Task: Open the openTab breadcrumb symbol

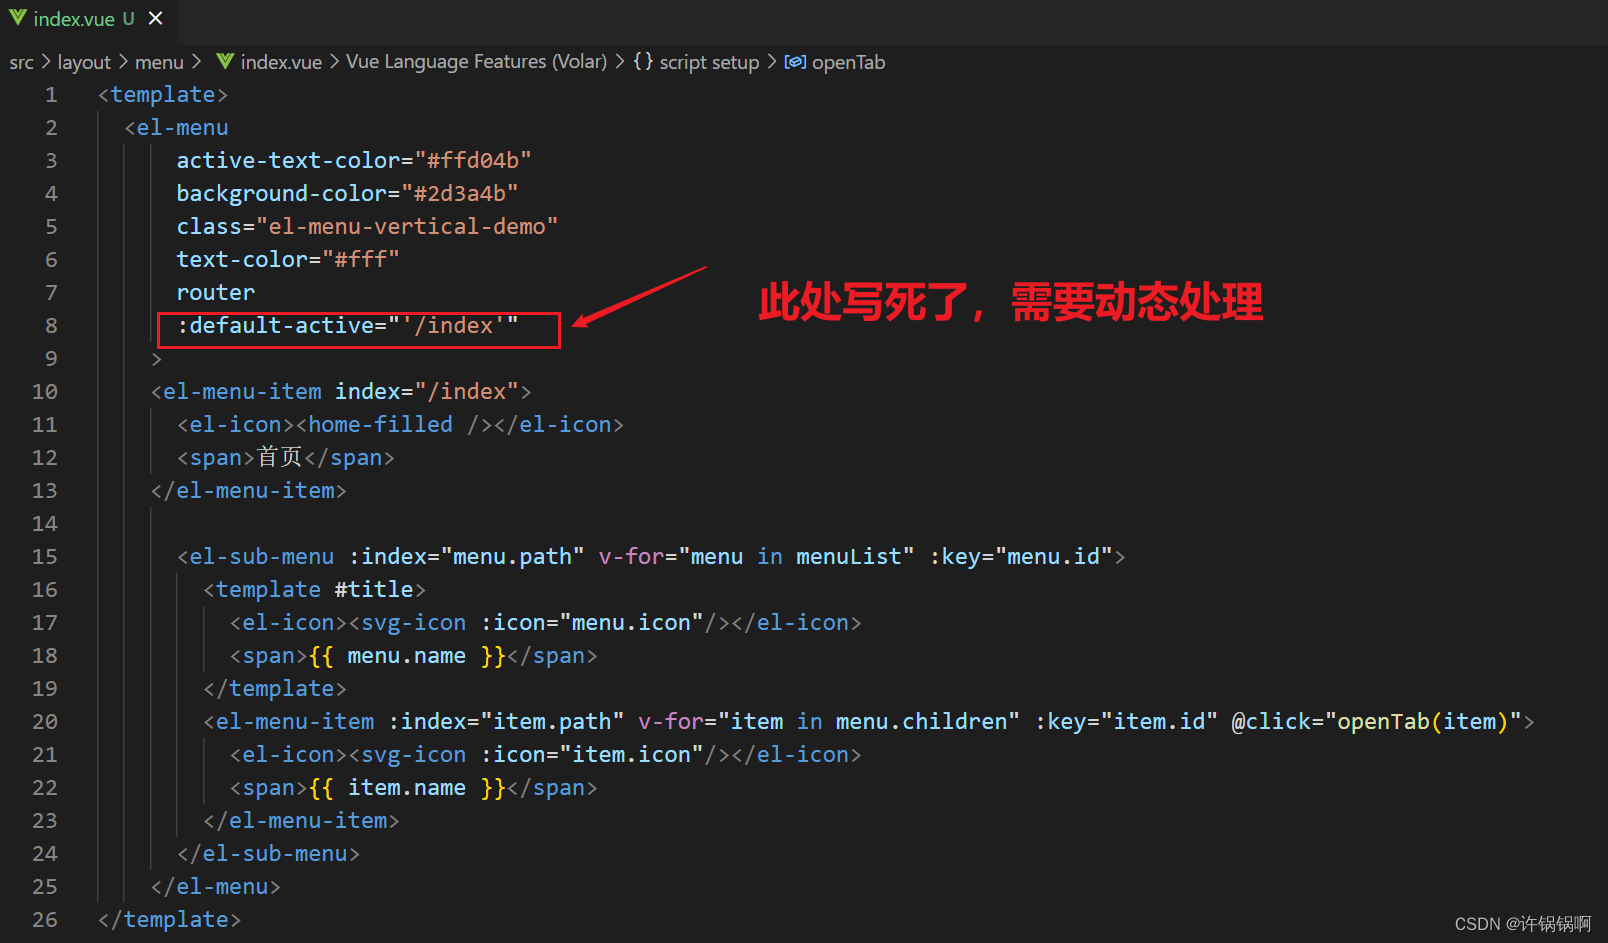Action: tap(848, 62)
